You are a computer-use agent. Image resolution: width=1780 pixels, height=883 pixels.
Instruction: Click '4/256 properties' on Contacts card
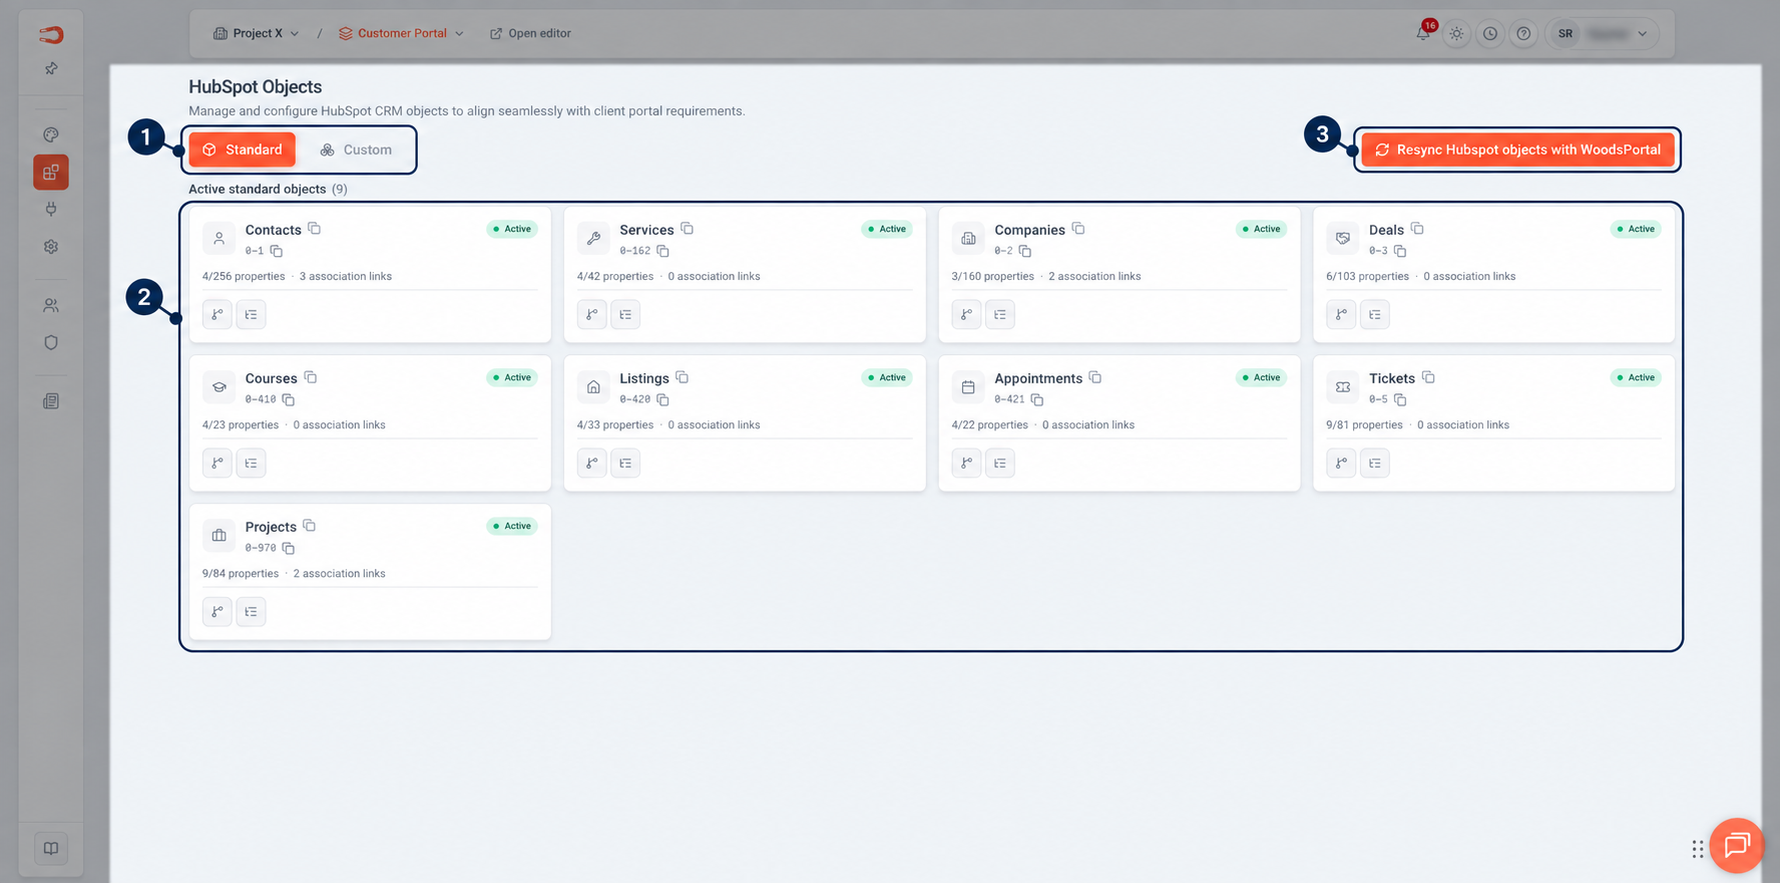pyautogui.click(x=243, y=276)
